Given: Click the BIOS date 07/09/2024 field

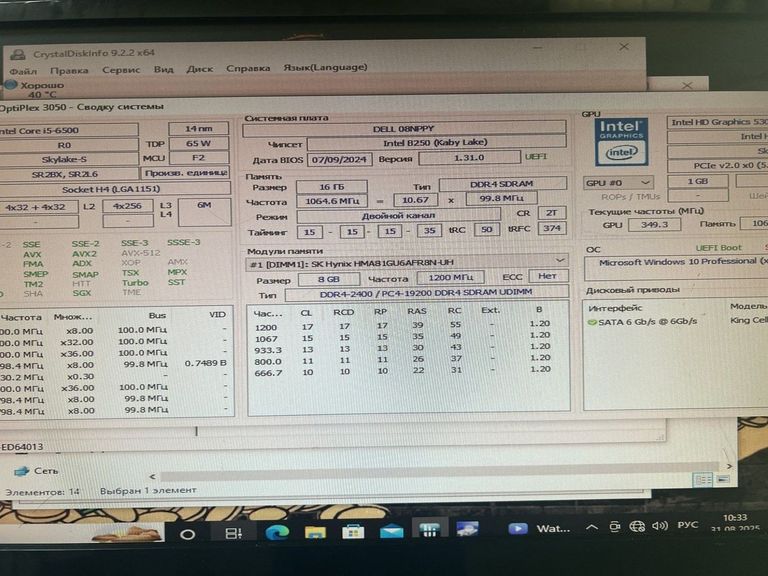Looking at the screenshot, I should tap(339, 159).
